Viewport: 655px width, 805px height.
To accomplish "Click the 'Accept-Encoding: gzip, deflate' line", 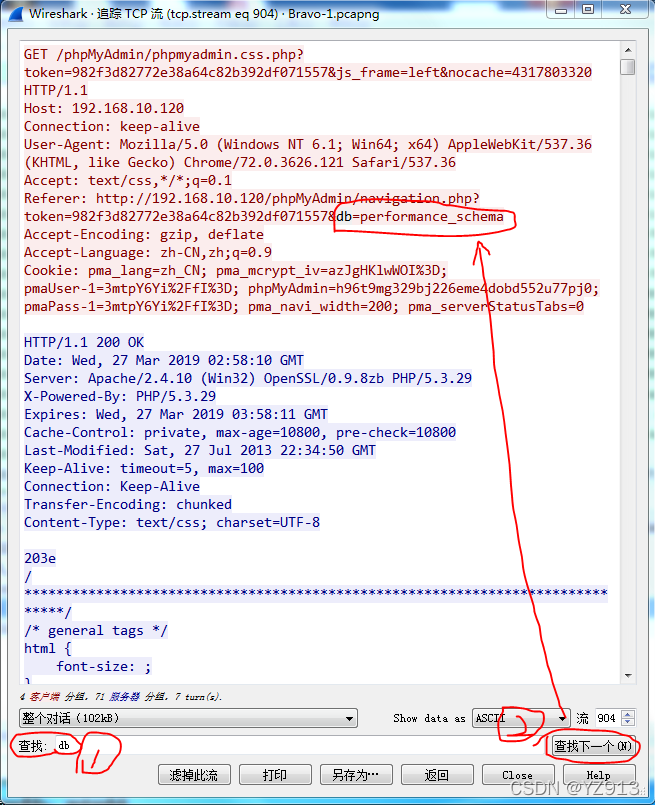I will pyautogui.click(x=144, y=235).
